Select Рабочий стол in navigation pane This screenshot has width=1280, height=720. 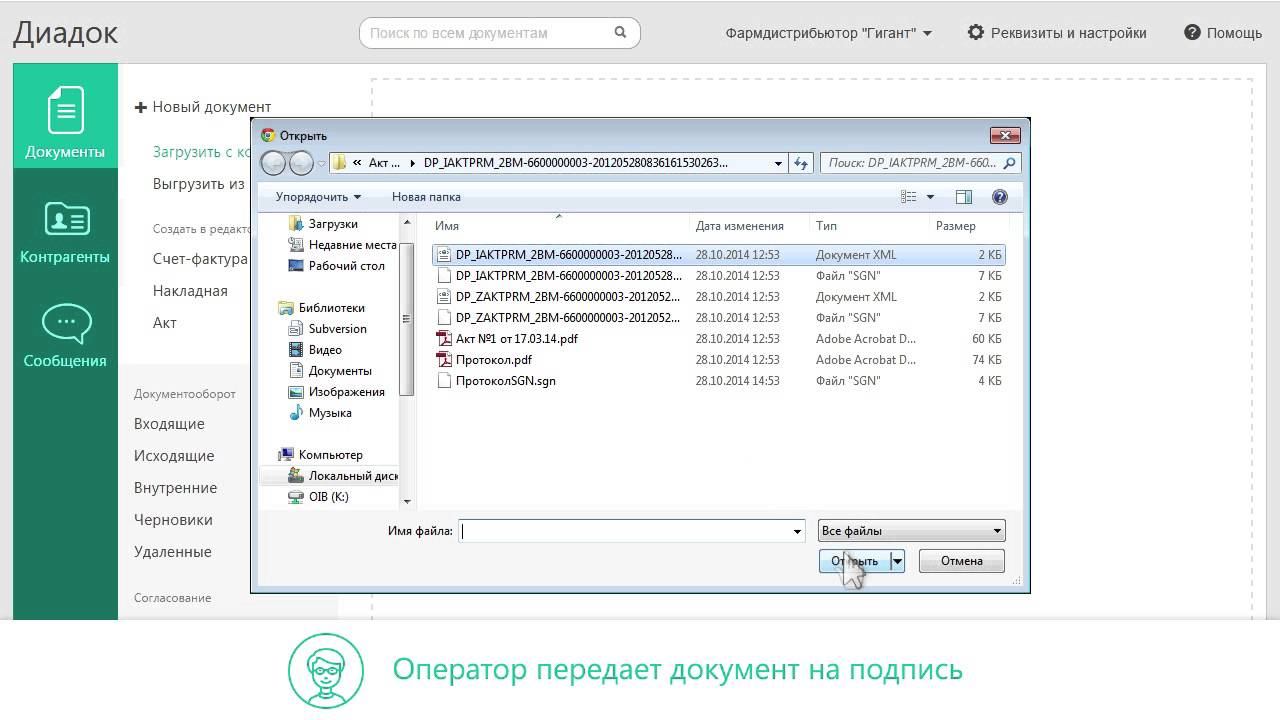coord(336,266)
